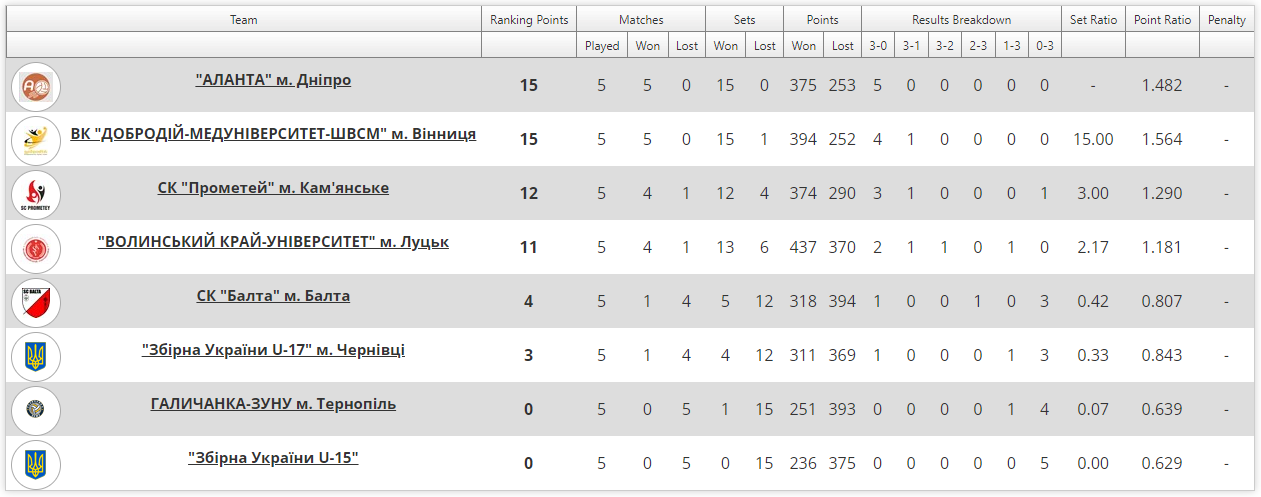Open the Збірна України U-17 м. Чернівці link
1261x497 pixels.
(273, 350)
